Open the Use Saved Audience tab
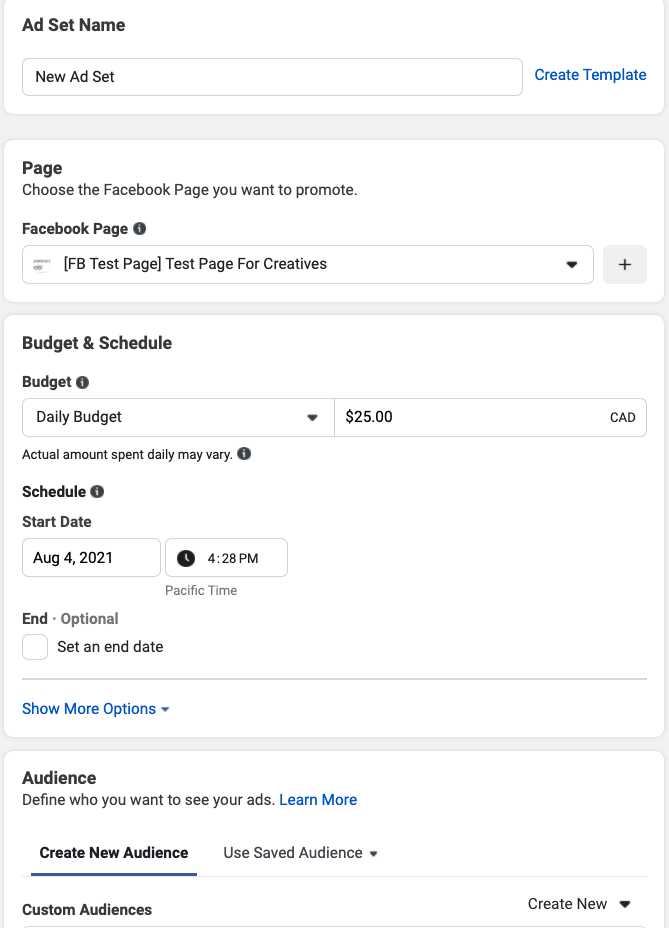The height and width of the screenshot is (928, 669). click(300, 853)
